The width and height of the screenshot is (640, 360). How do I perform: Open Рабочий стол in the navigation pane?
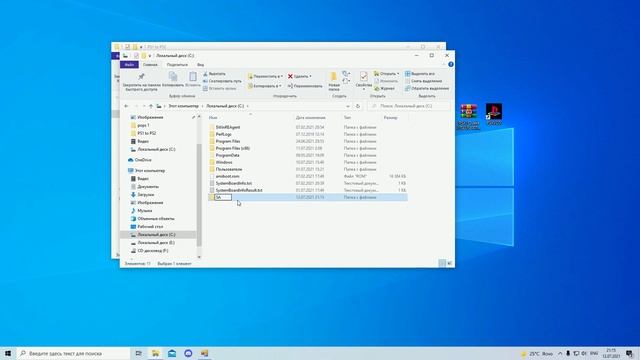(150, 227)
